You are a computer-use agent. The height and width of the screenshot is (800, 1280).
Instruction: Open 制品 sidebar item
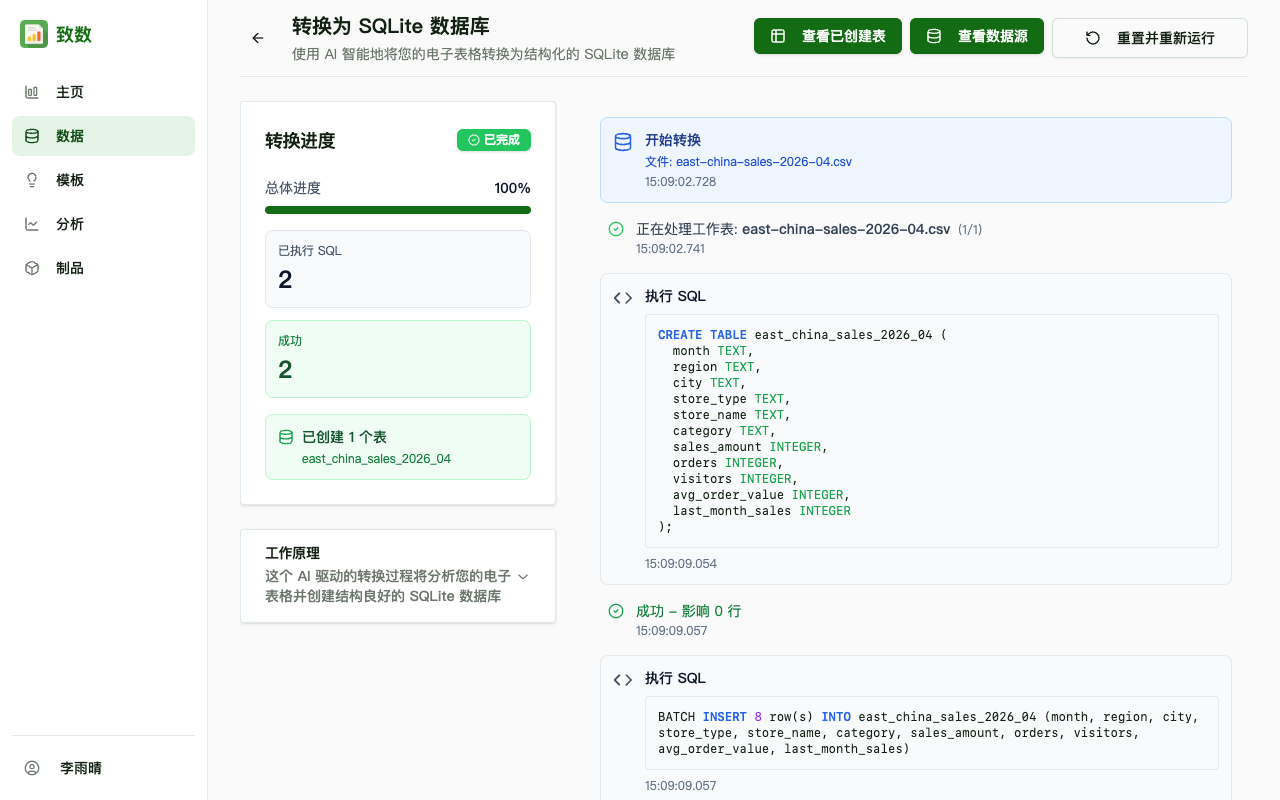coord(103,268)
